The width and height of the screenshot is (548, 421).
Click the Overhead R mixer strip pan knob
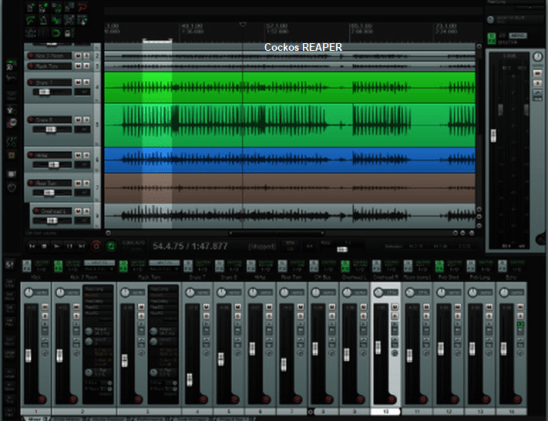378,292
